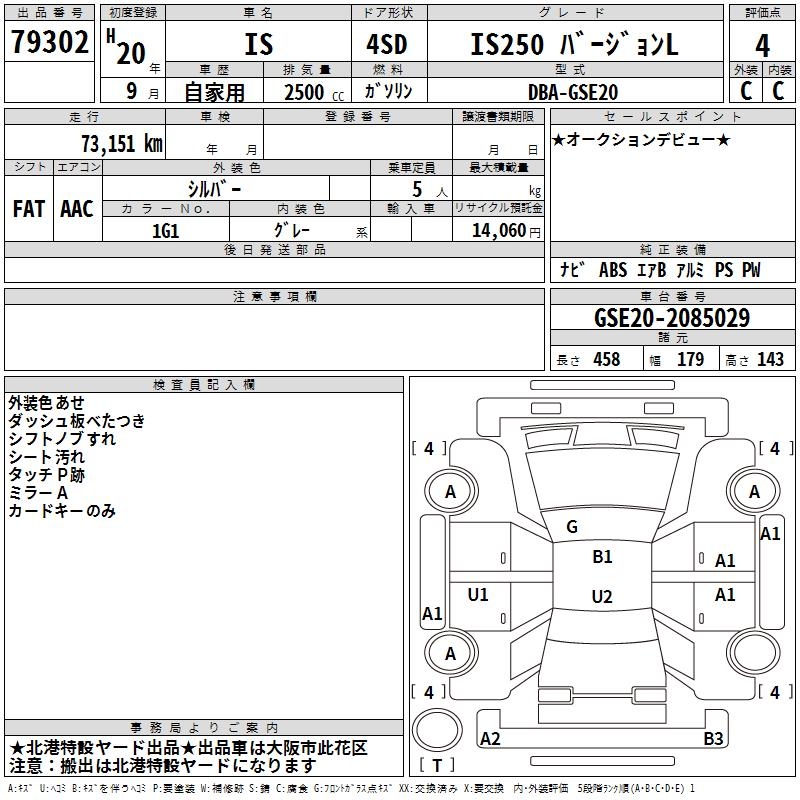This screenshot has height=800, width=800.
Task: Select the exterior color シルバー
Action: (214, 189)
